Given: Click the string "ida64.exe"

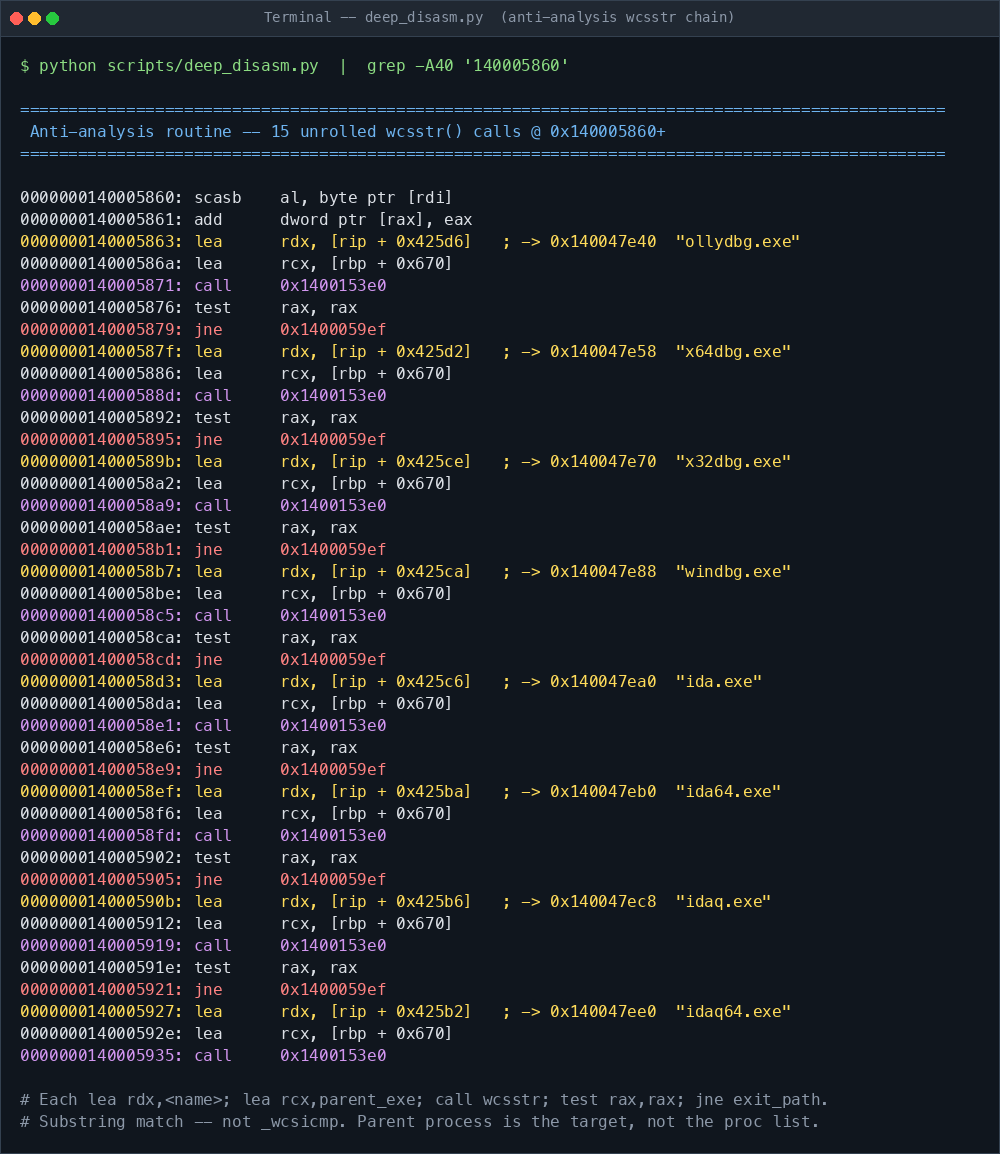Looking at the screenshot, I should (728, 792).
